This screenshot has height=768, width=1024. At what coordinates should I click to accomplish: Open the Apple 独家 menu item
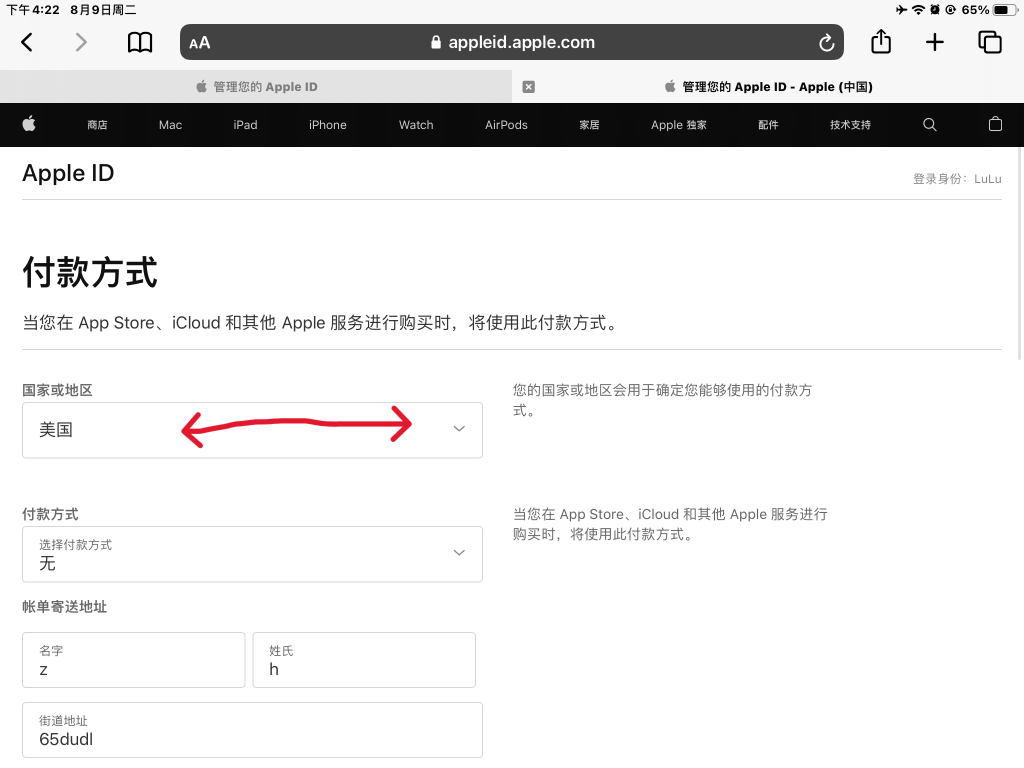pos(679,125)
